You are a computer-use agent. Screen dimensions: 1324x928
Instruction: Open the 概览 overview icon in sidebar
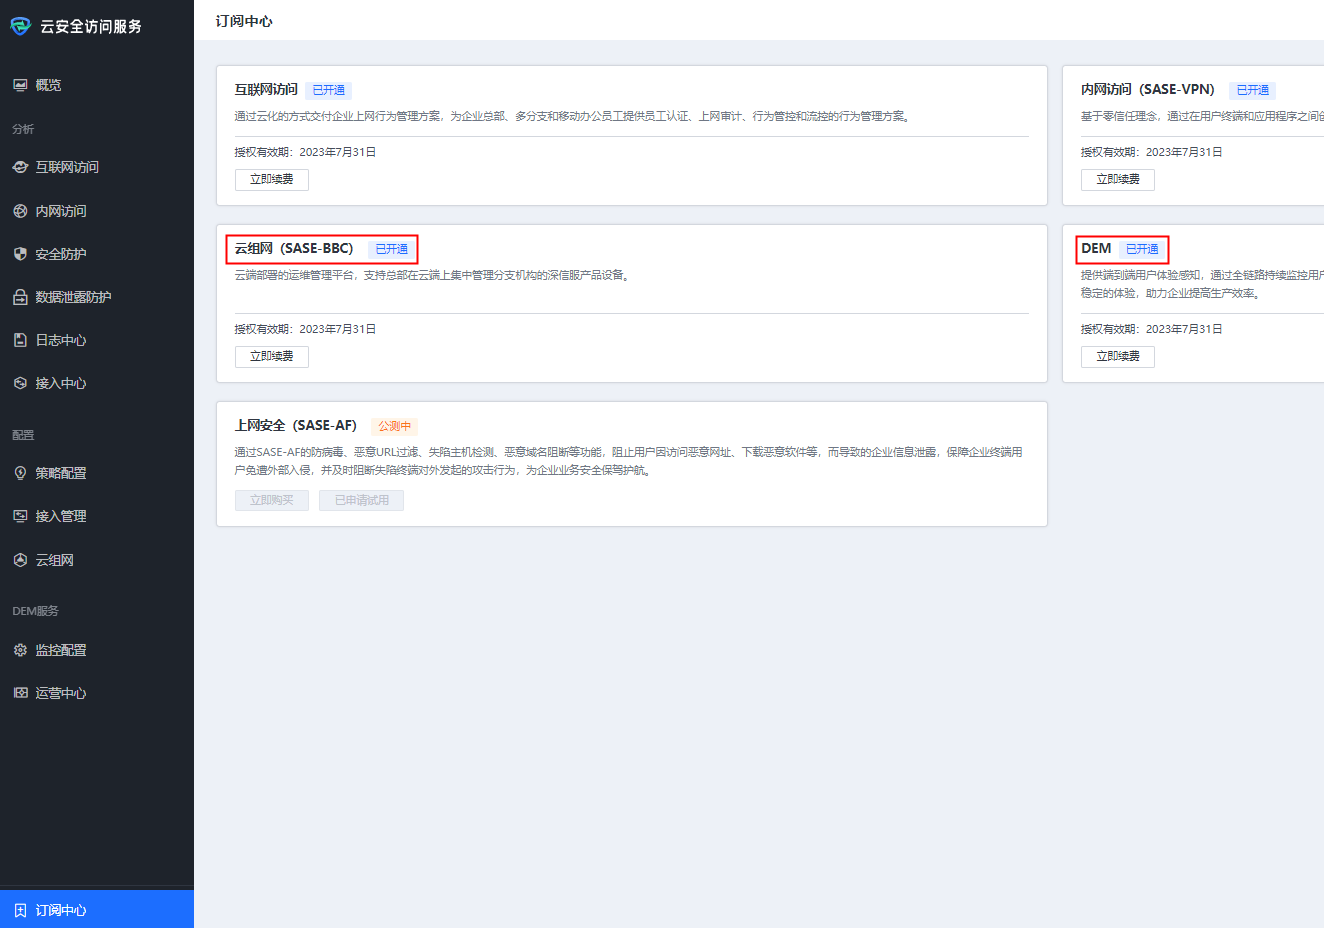click(x=19, y=85)
